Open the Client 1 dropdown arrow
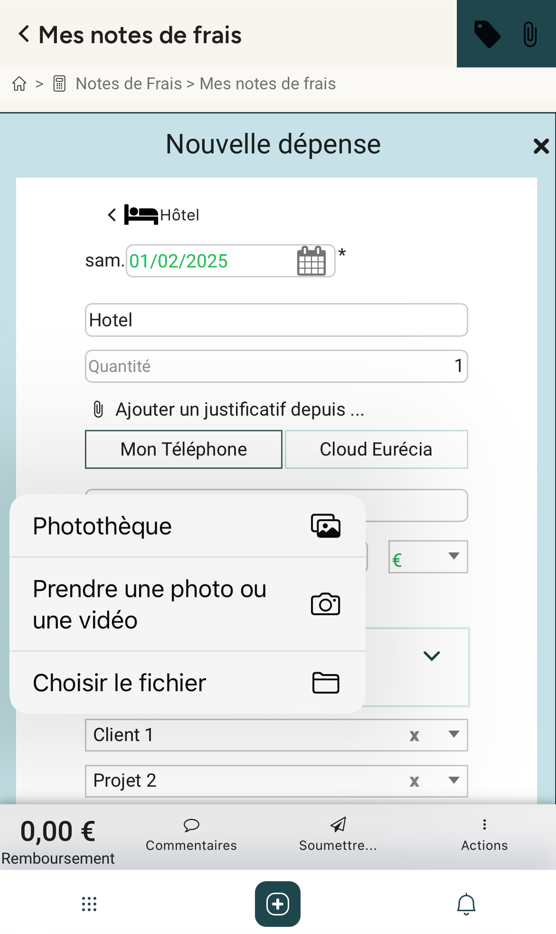The image size is (556, 934). 454,734
